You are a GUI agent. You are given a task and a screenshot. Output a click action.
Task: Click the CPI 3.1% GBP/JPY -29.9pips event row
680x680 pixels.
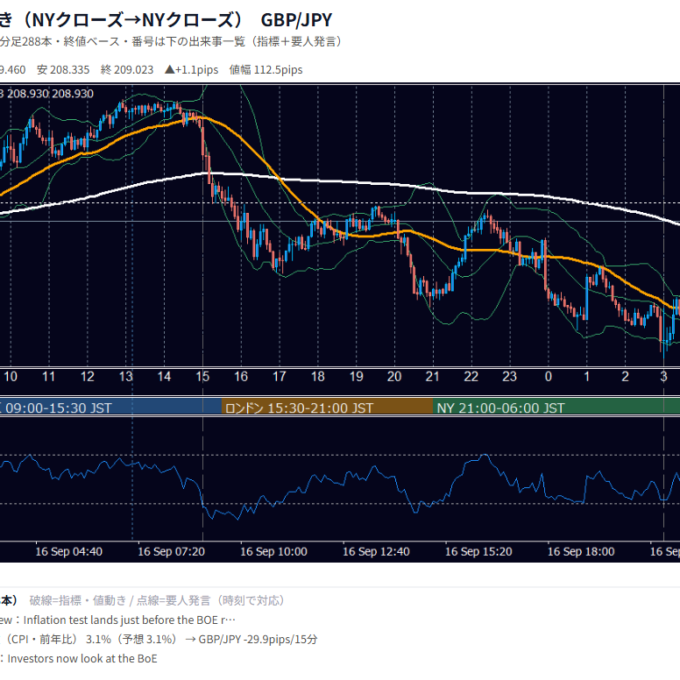pyautogui.click(x=159, y=639)
